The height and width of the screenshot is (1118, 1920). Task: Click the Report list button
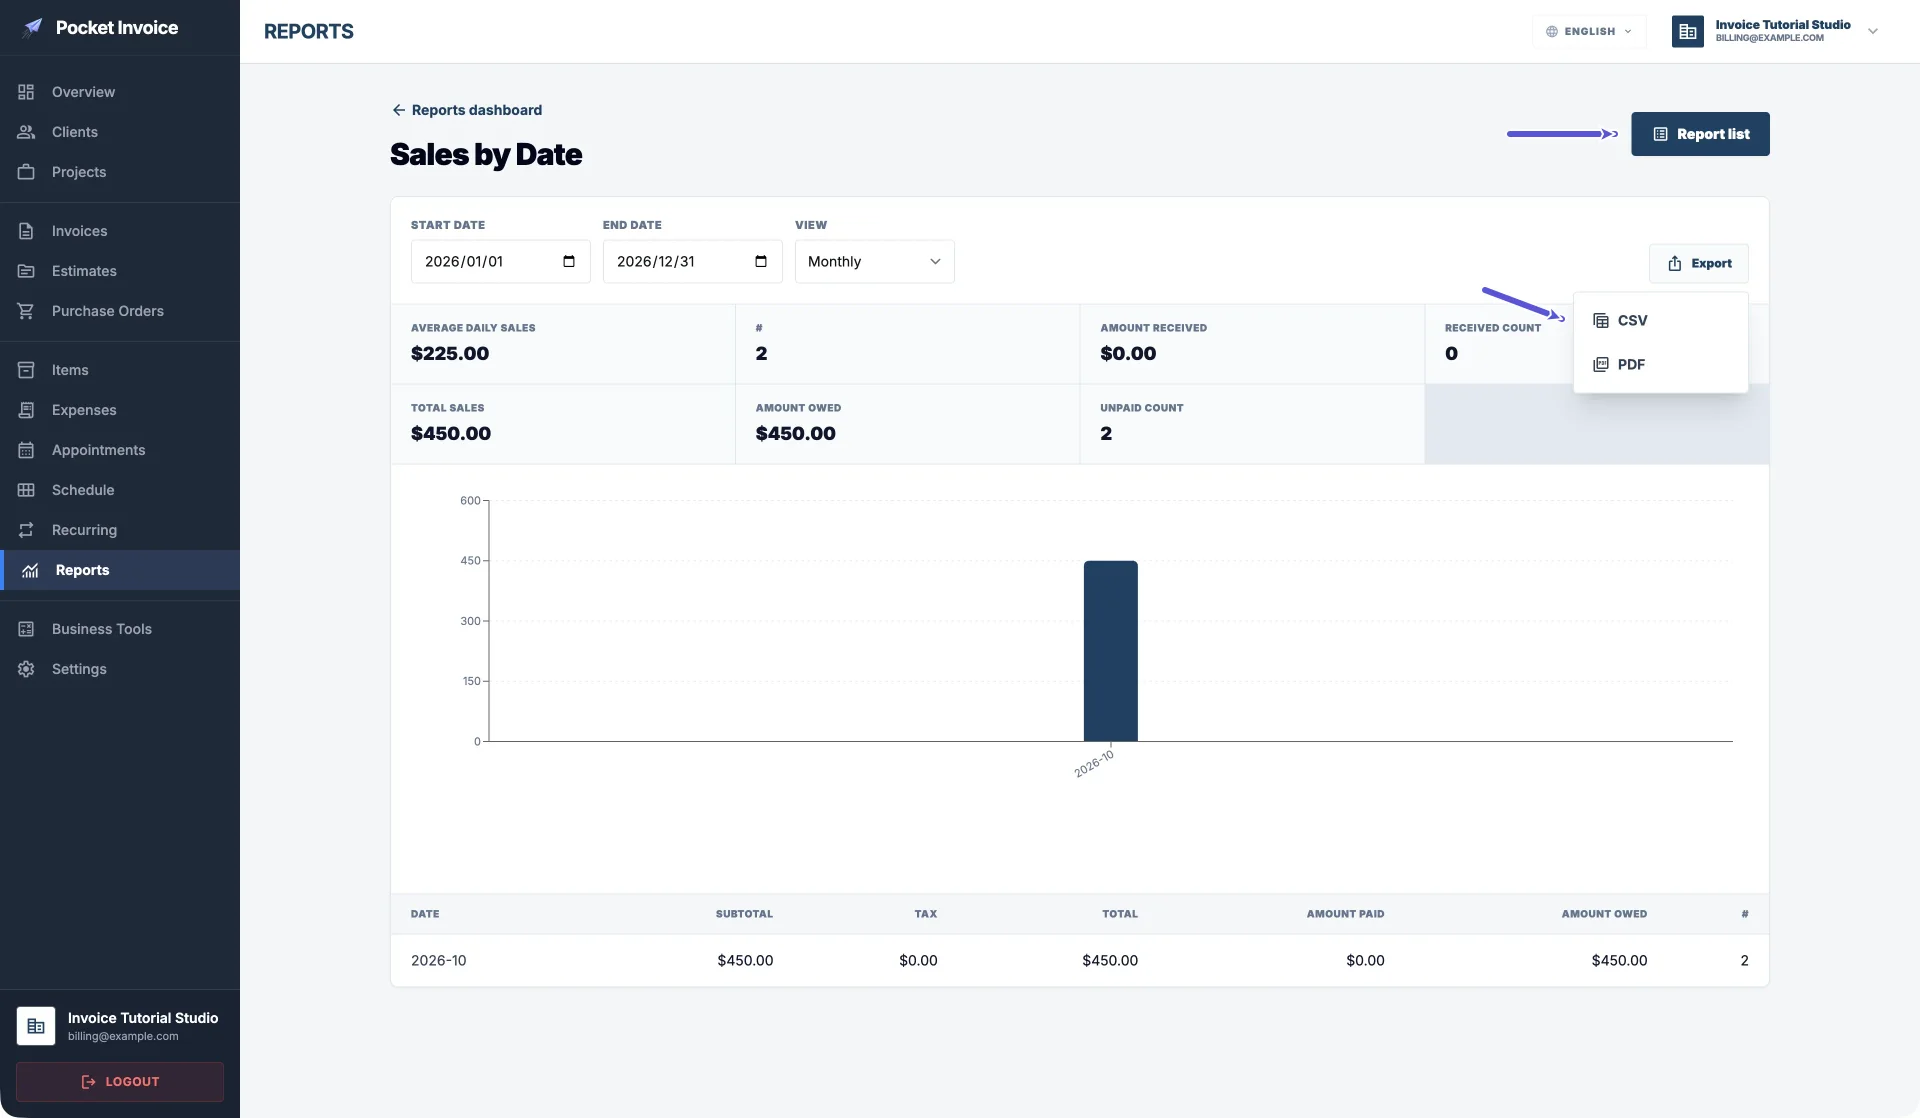click(x=1700, y=134)
